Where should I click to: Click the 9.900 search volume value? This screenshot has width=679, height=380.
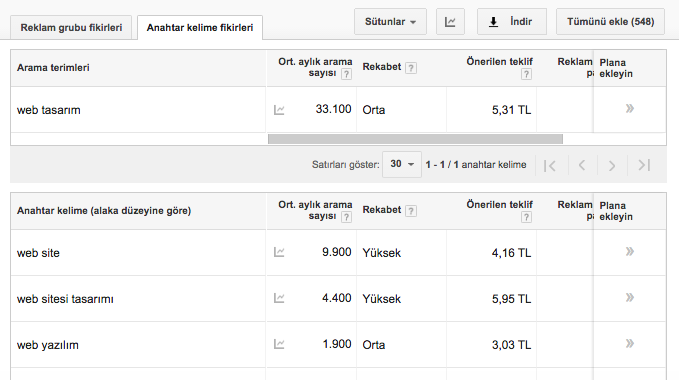336,252
